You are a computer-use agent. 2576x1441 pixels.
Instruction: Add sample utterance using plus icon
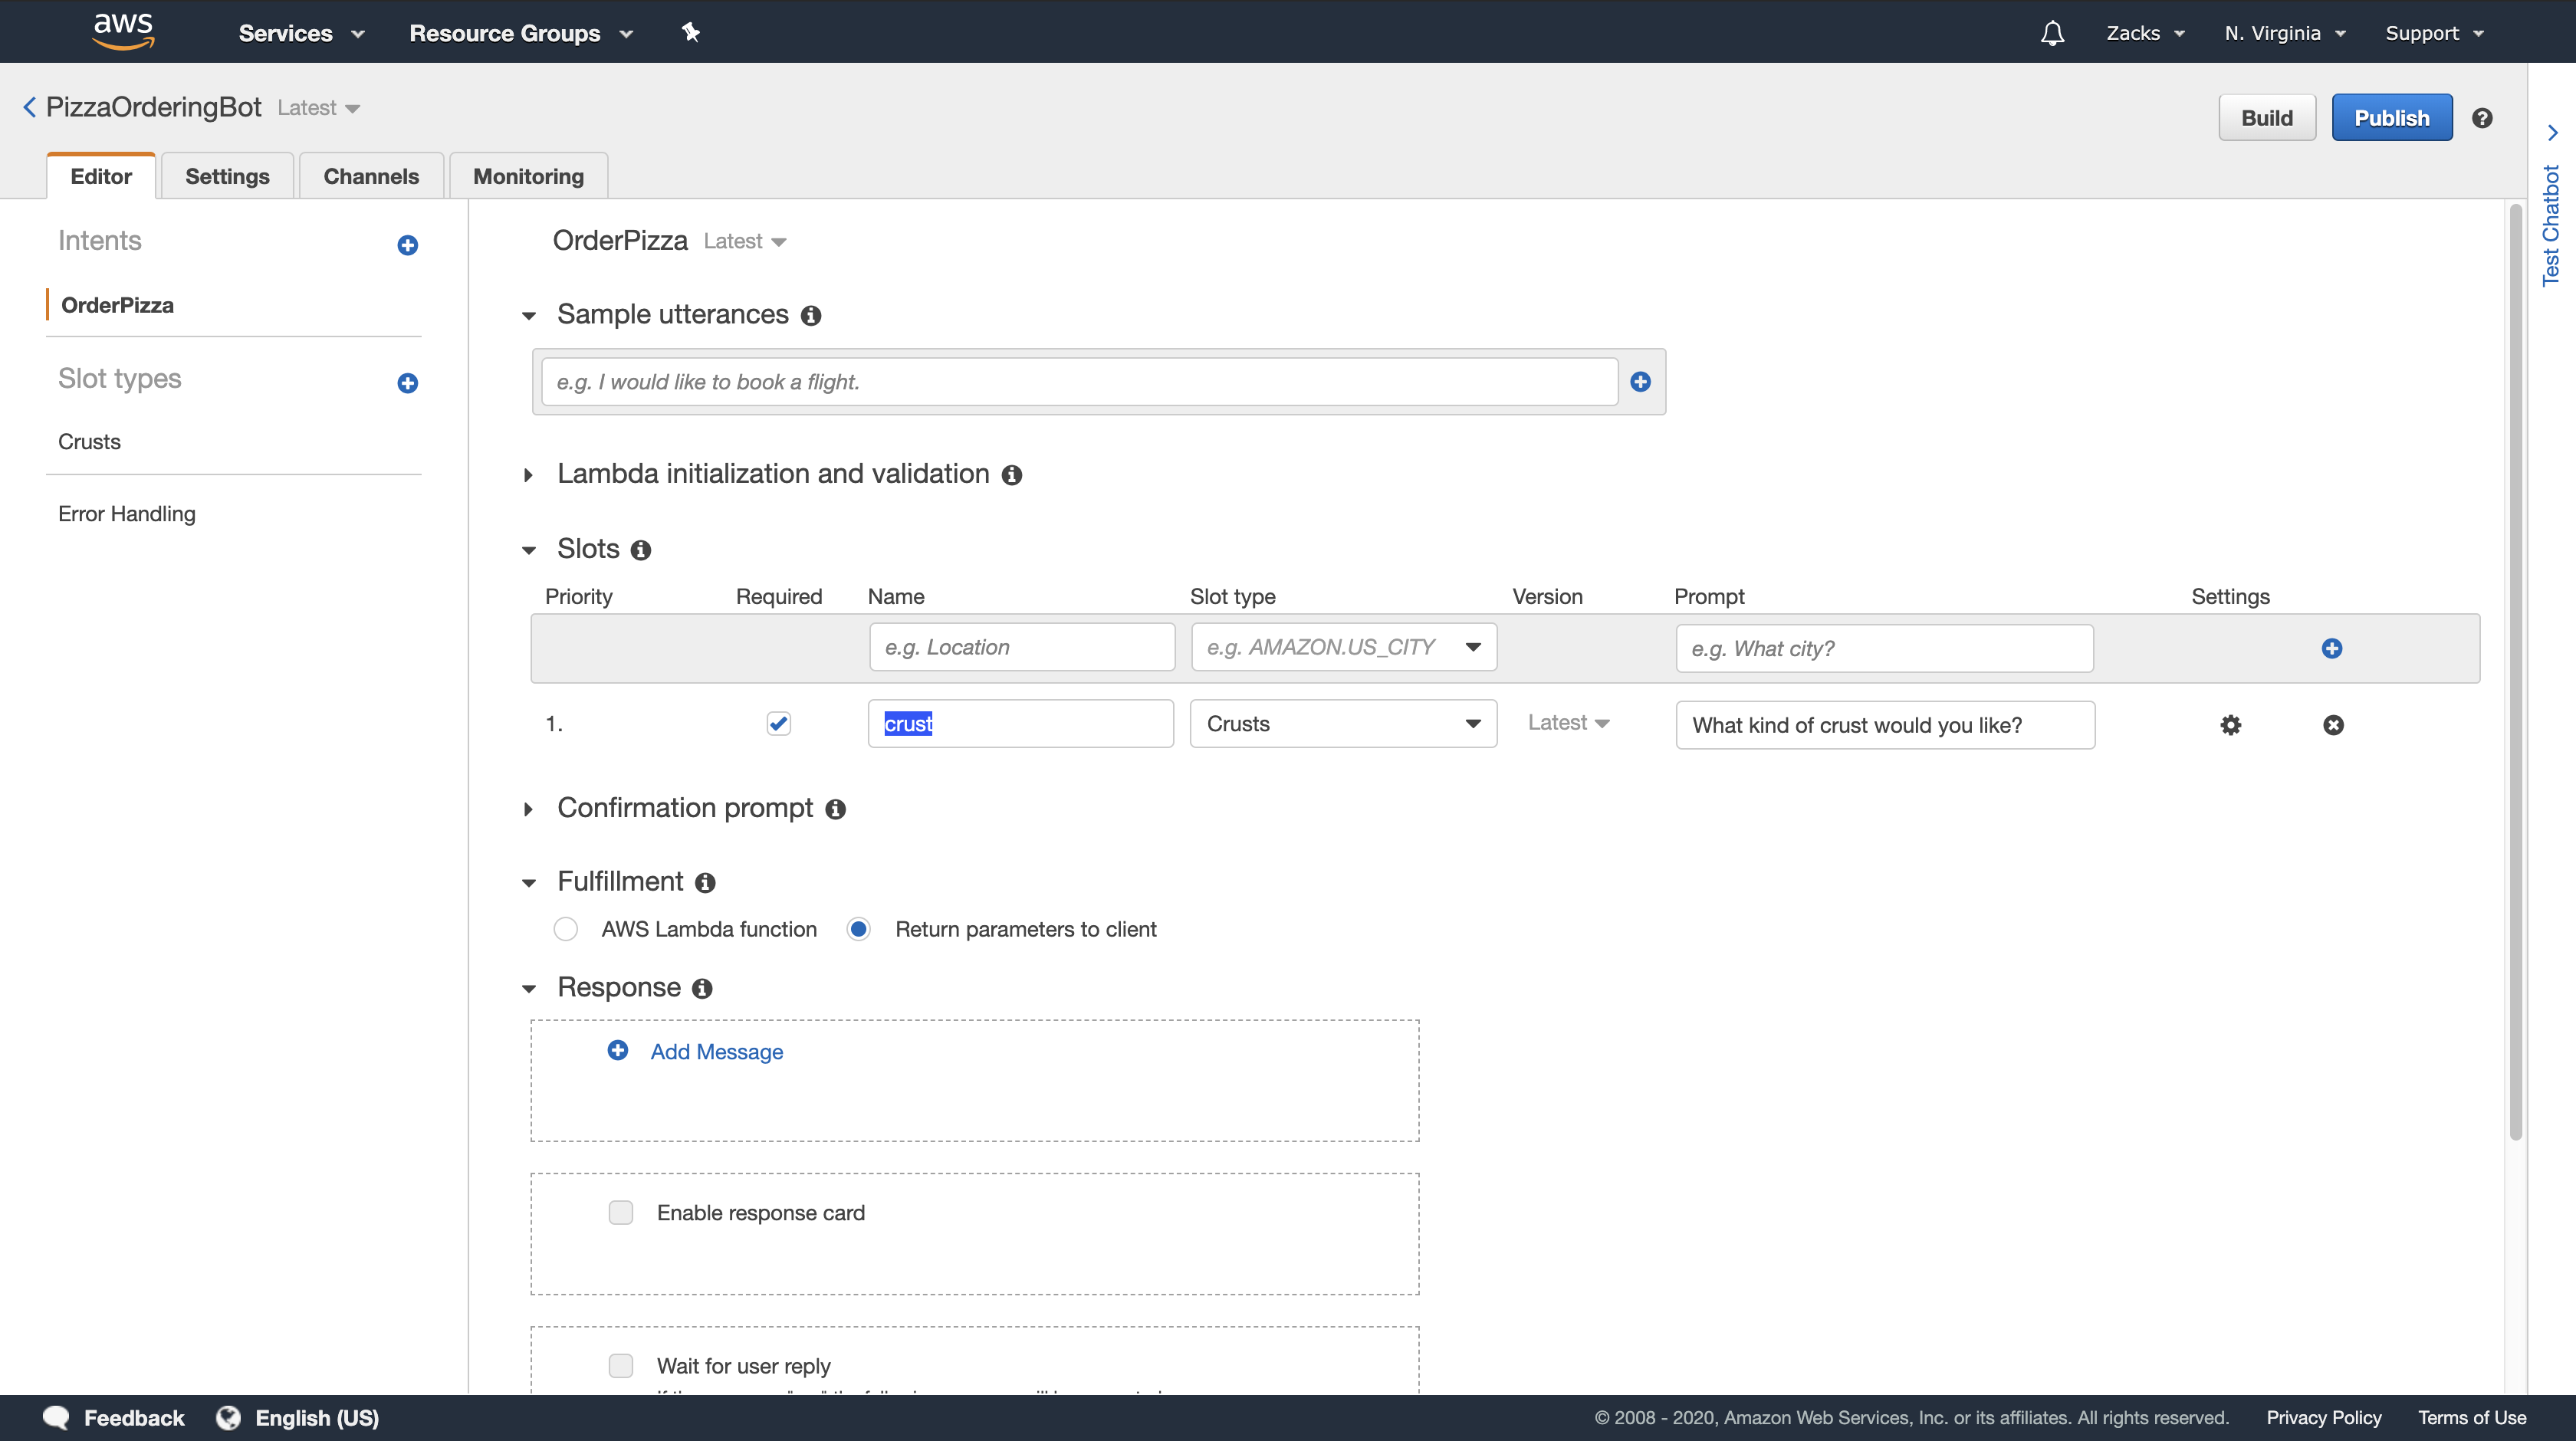coord(1640,381)
